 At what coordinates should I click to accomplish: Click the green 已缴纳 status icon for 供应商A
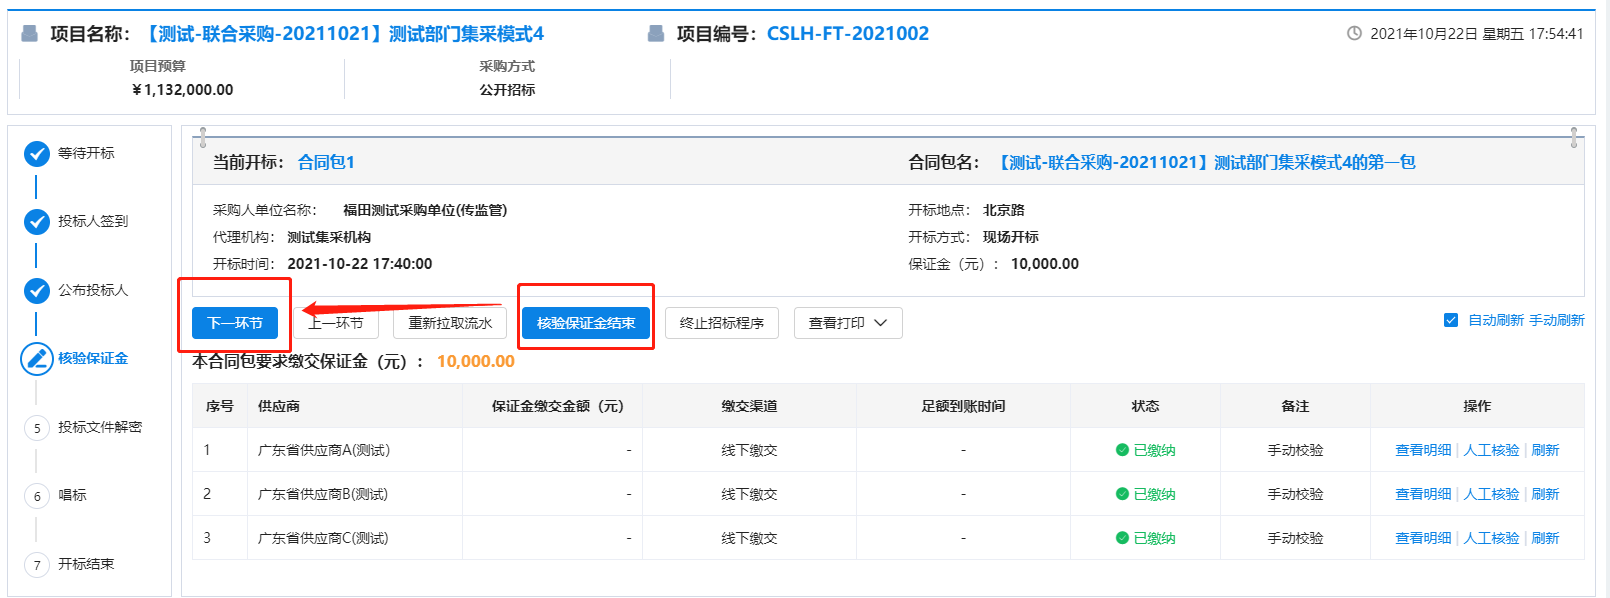click(1122, 451)
